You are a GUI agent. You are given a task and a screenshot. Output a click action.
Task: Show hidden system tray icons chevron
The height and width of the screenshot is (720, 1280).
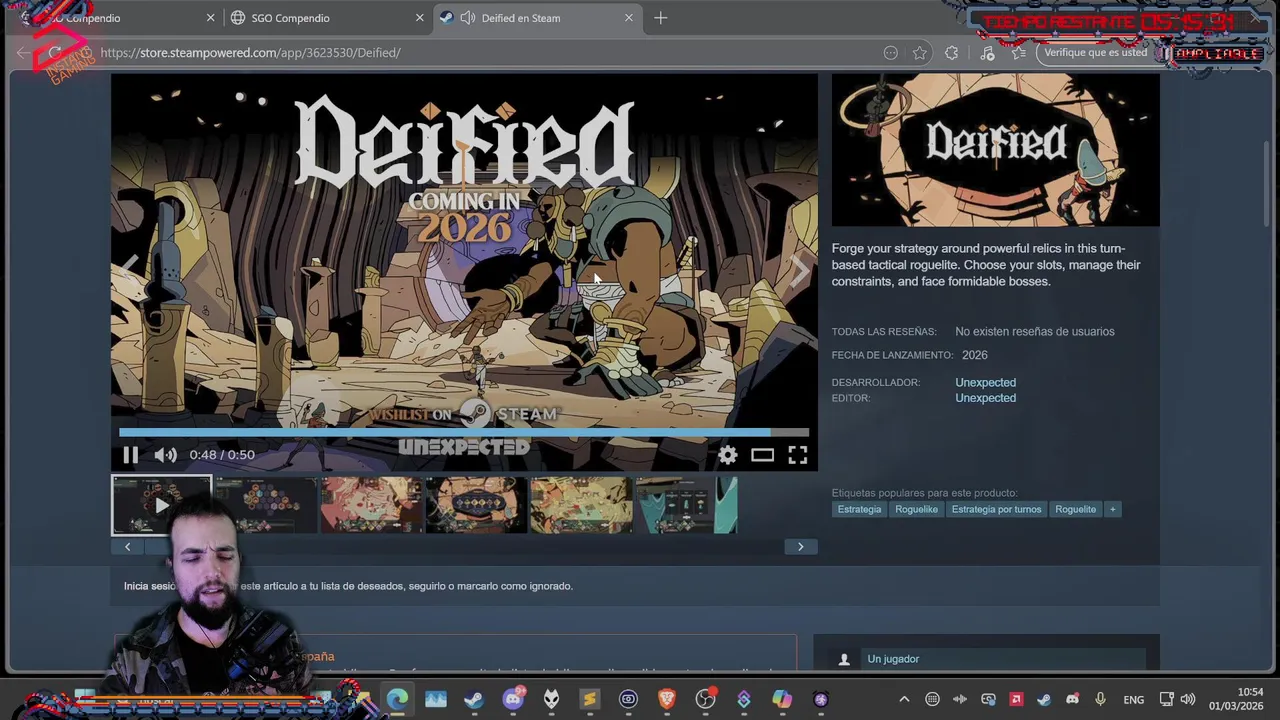tap(904, 700)
